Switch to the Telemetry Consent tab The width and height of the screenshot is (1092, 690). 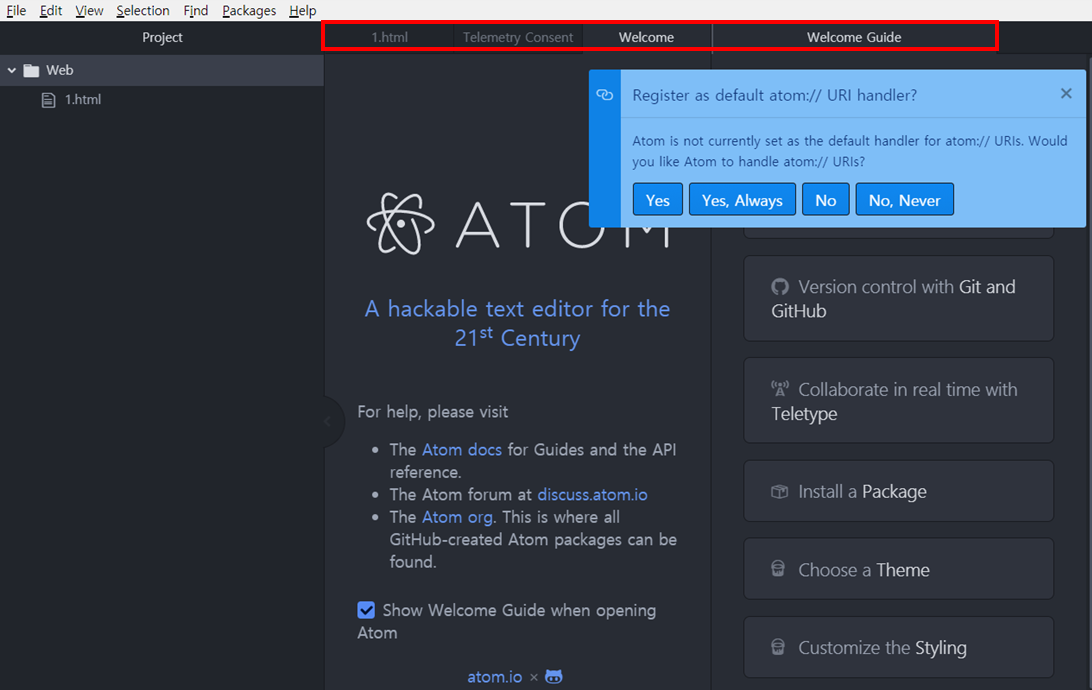(517, 38)
